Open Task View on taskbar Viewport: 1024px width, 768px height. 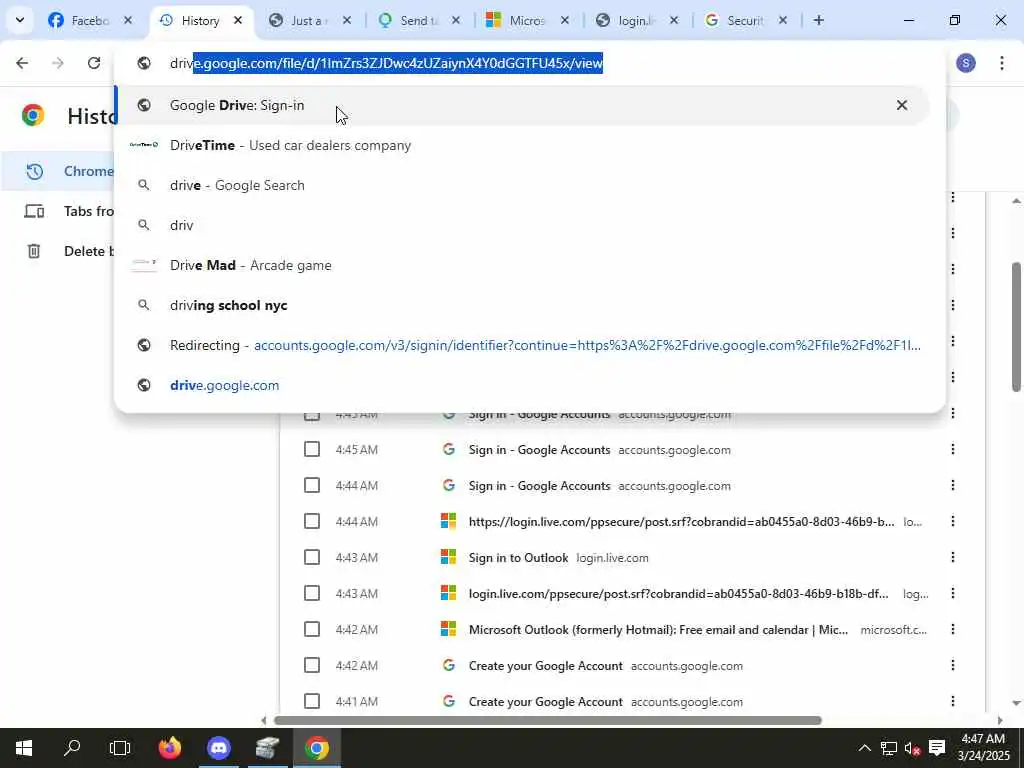(120, 748)
